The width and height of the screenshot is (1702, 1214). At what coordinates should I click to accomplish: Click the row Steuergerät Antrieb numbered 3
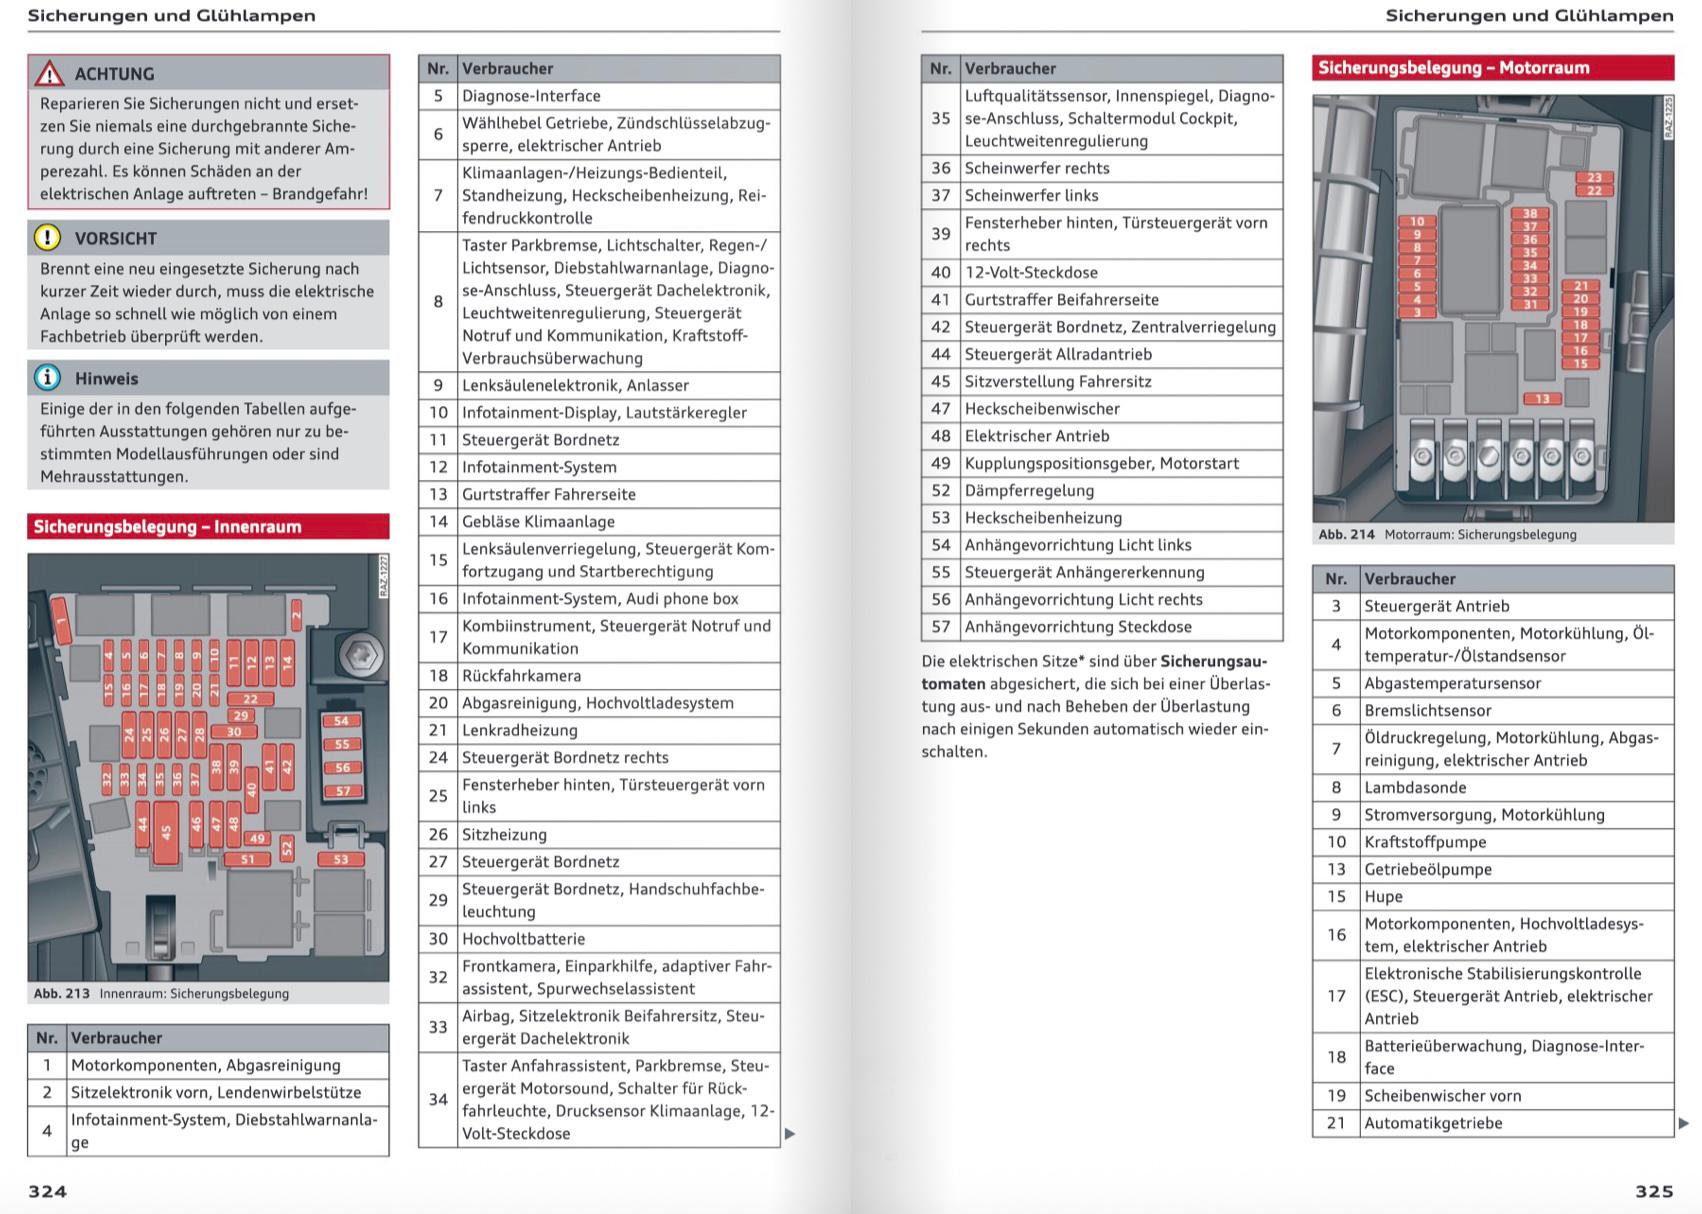click(1493, 606)
